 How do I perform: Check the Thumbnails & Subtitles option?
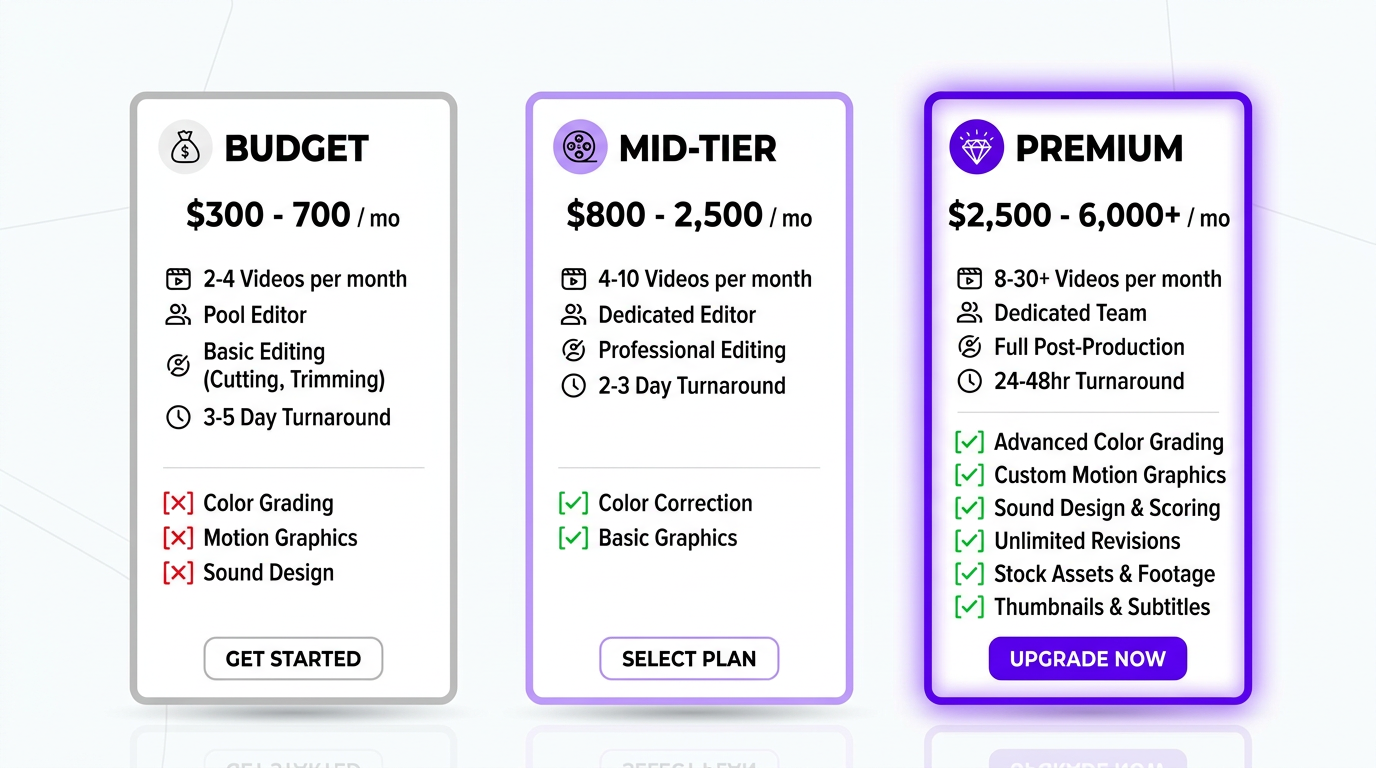(x=968, y=607)
